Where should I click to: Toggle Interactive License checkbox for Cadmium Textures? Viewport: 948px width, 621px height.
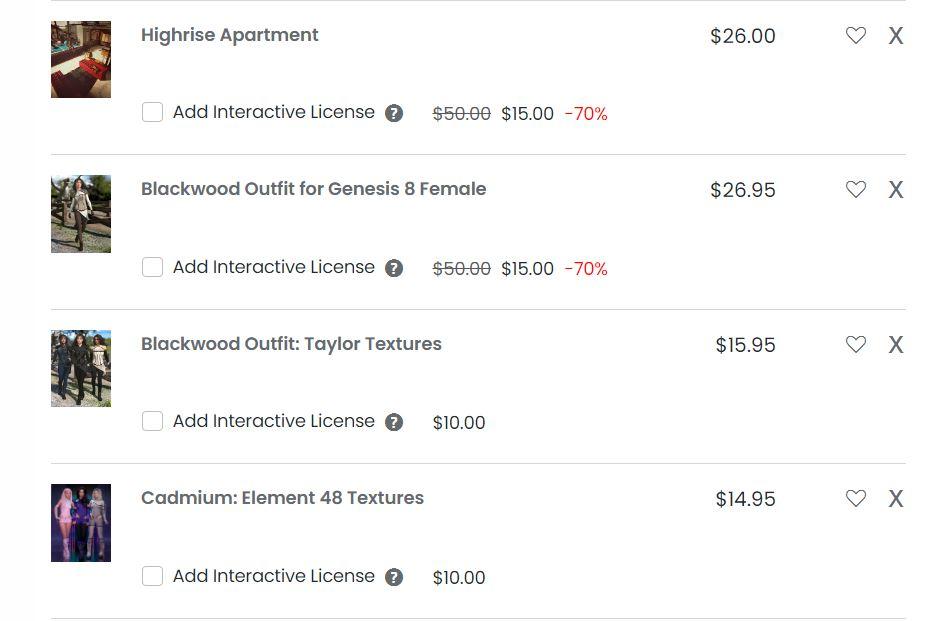coord(152,576)
